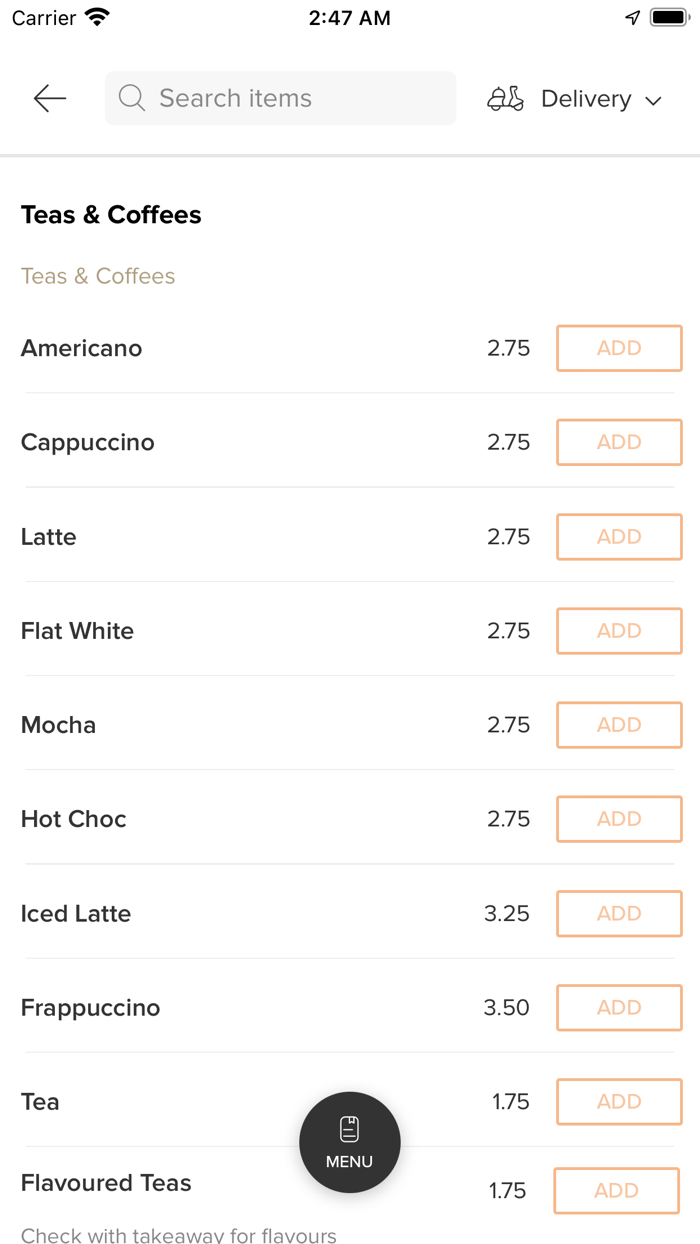Tap the location arrow in status bar
700x1244 pixels.
coord(632,17)
